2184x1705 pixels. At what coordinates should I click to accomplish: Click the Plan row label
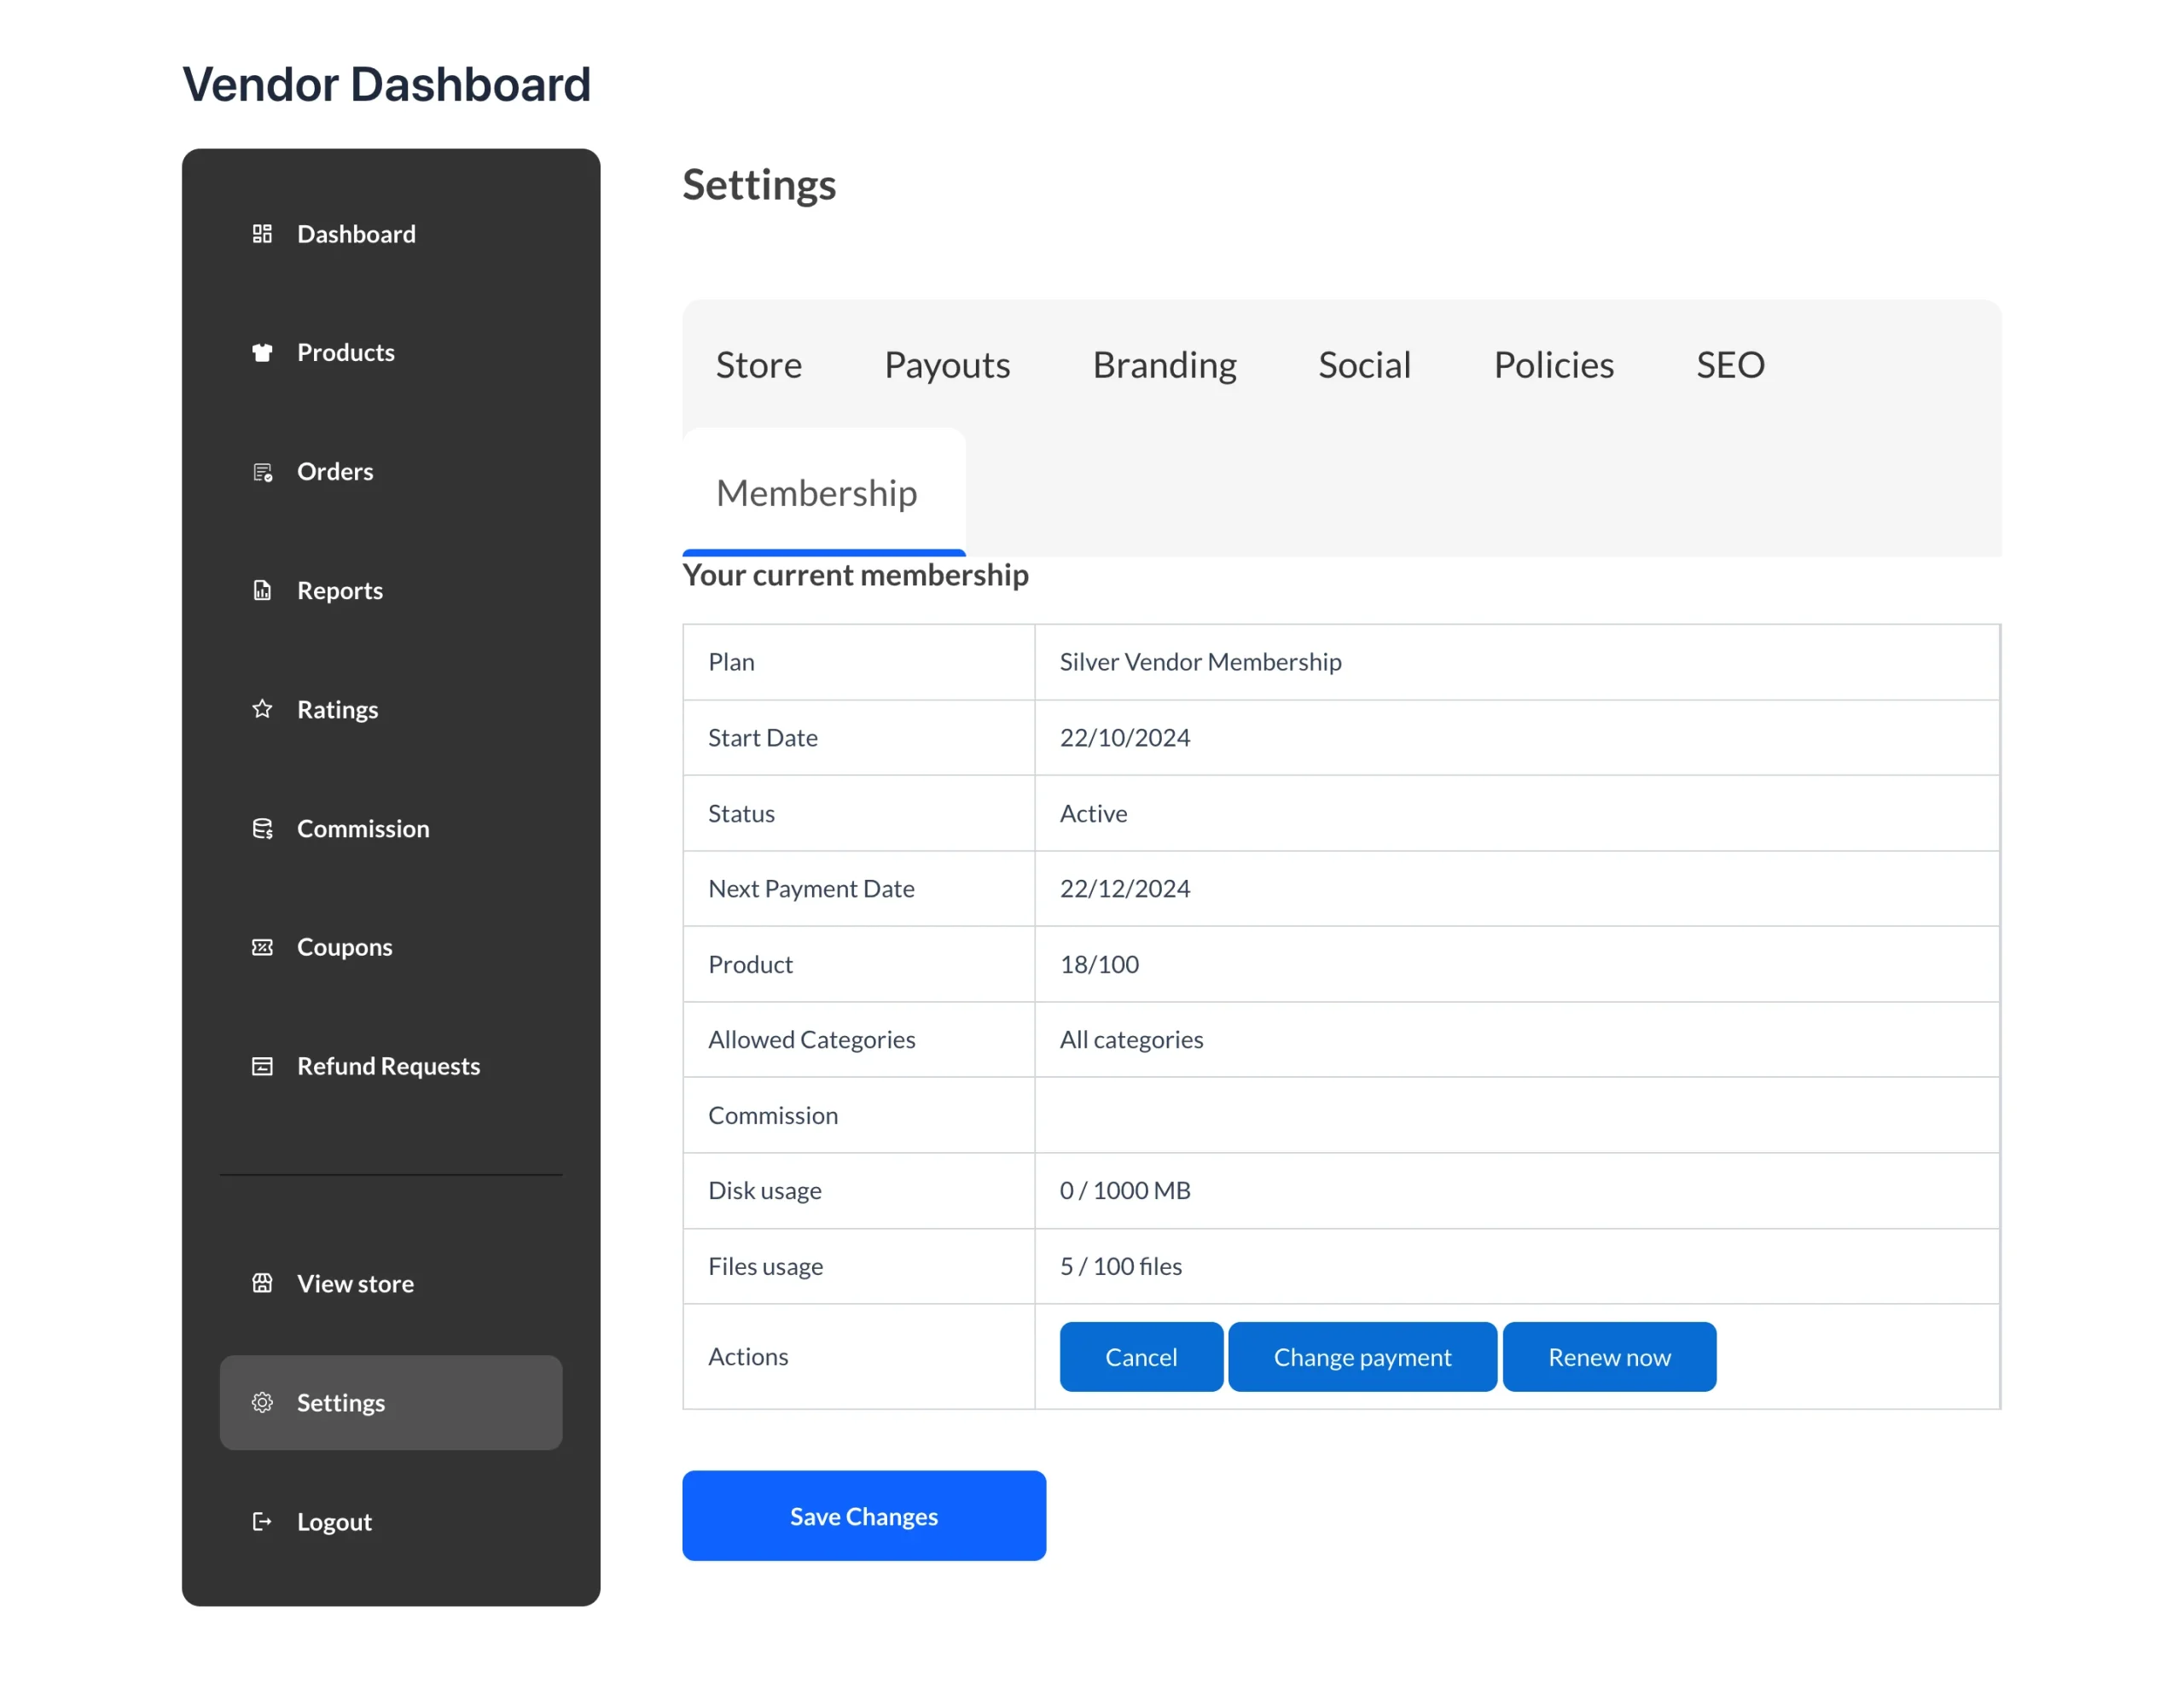pyautogui.click(x=731, y=662)
